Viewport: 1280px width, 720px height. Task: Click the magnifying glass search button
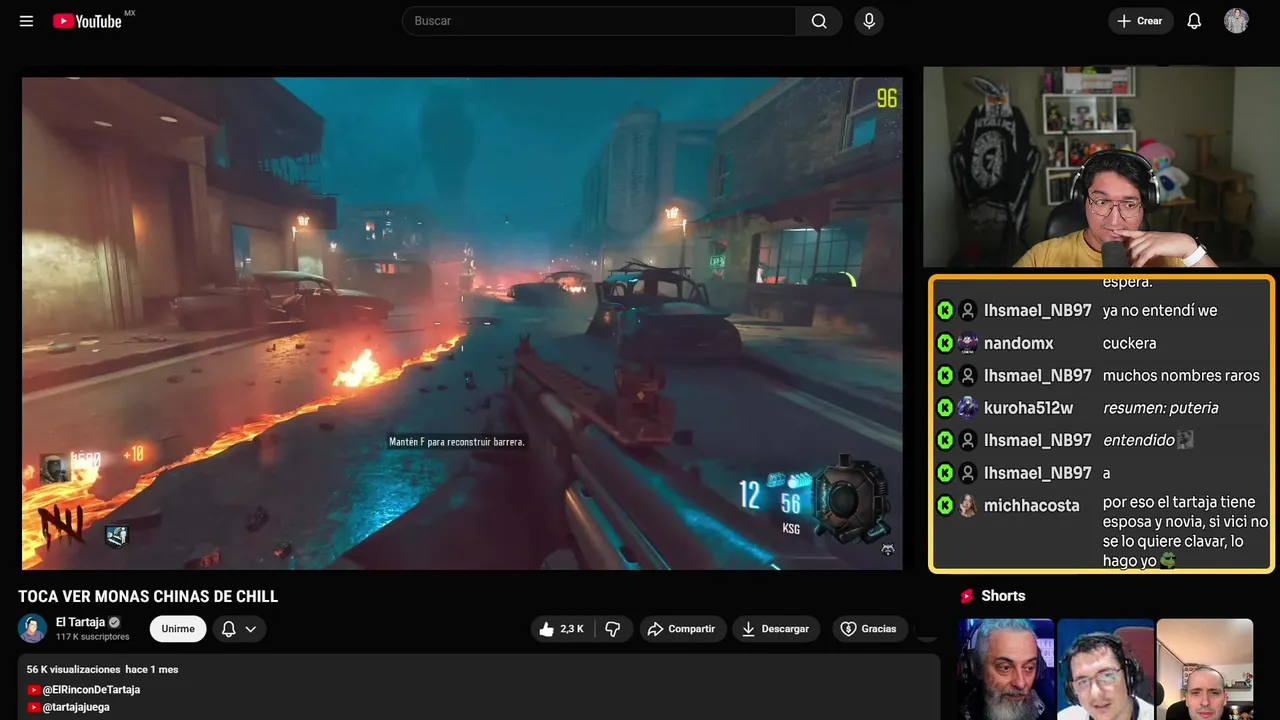click(819, 21)
